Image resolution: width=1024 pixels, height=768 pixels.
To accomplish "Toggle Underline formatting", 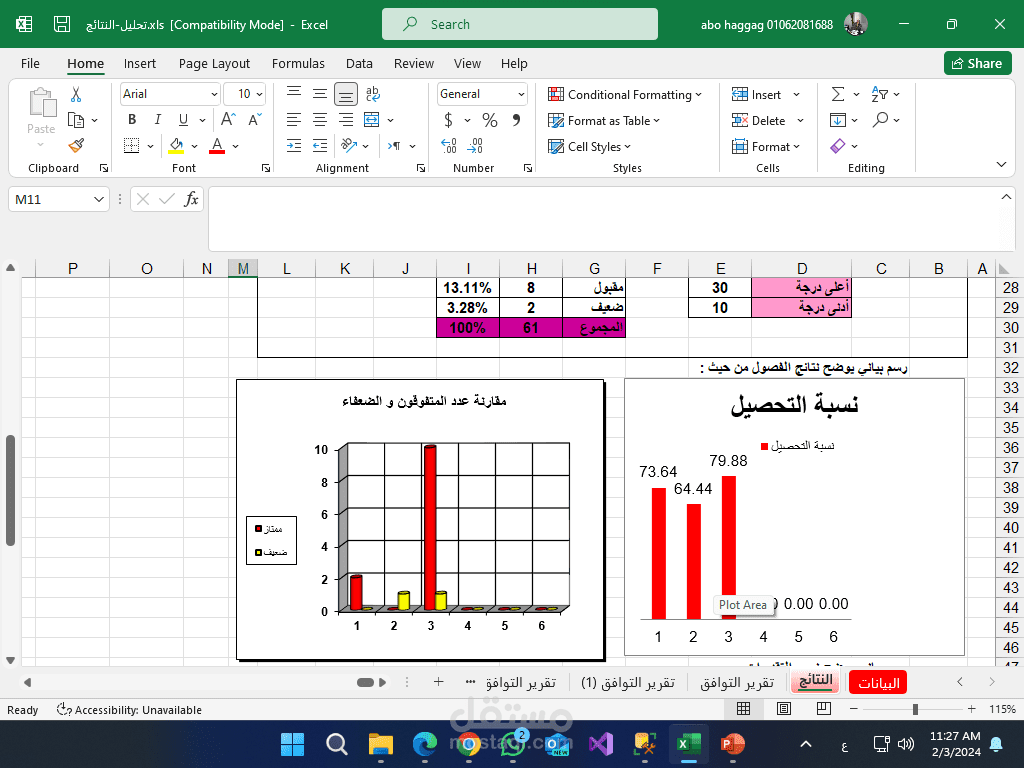I will click(x=184, y=120).
